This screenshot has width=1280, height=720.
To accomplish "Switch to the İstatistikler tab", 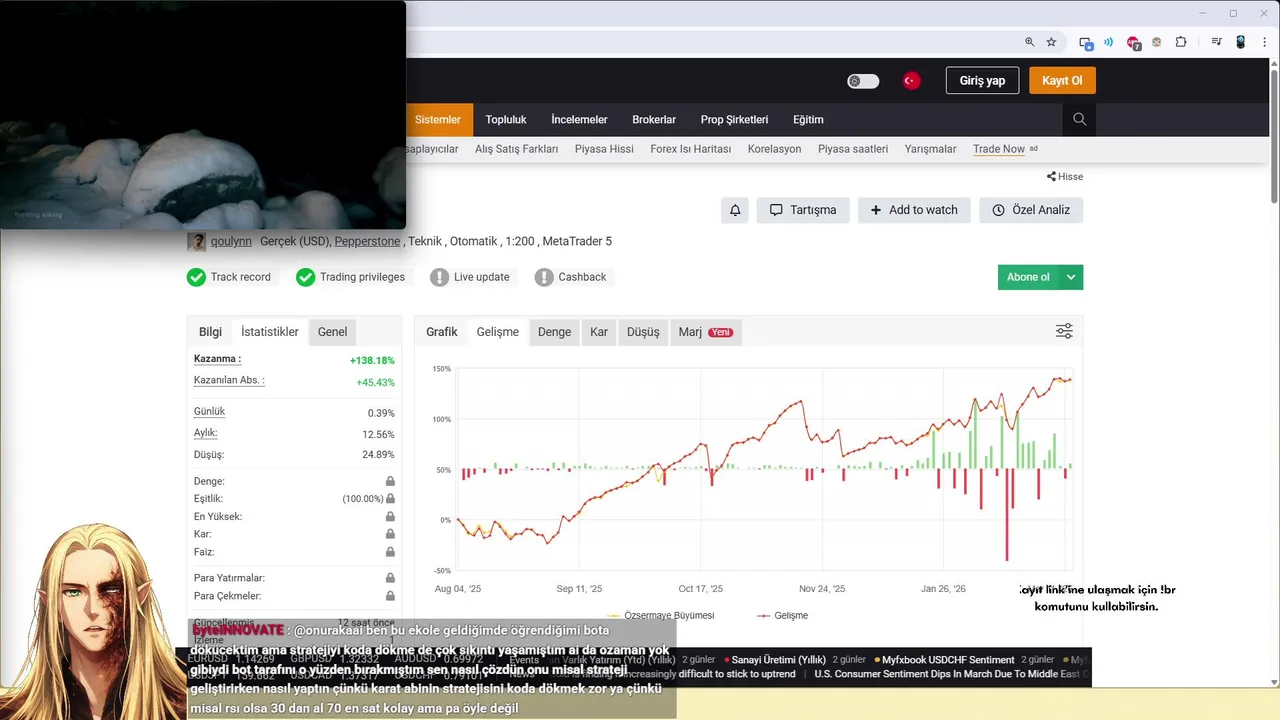I will click(x=270, y=332).
